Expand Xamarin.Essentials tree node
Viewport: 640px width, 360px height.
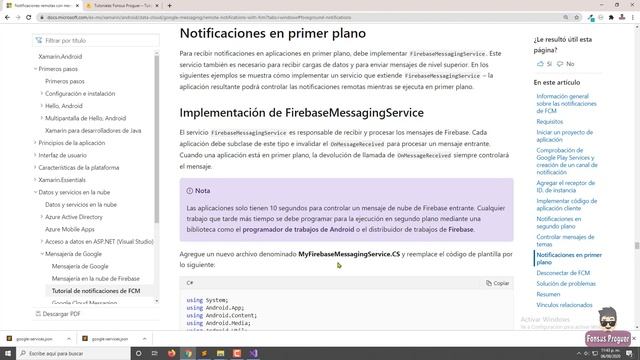[36, 180]
